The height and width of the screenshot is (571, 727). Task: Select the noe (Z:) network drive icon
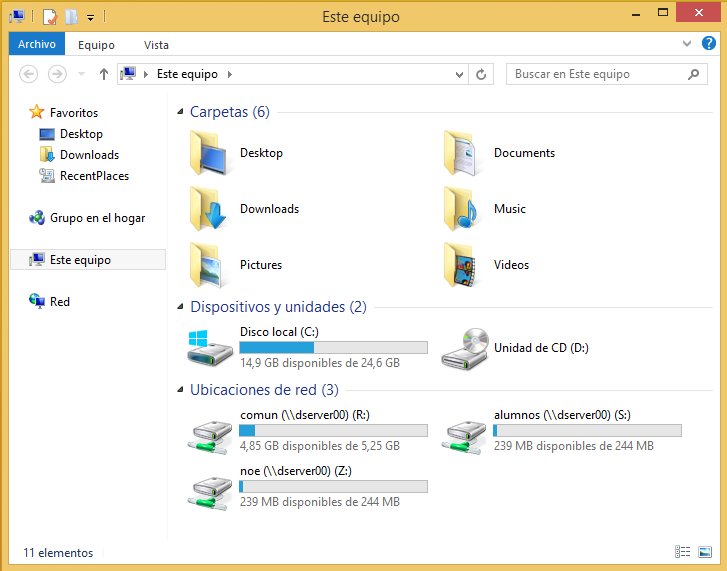tap(210, 493)
